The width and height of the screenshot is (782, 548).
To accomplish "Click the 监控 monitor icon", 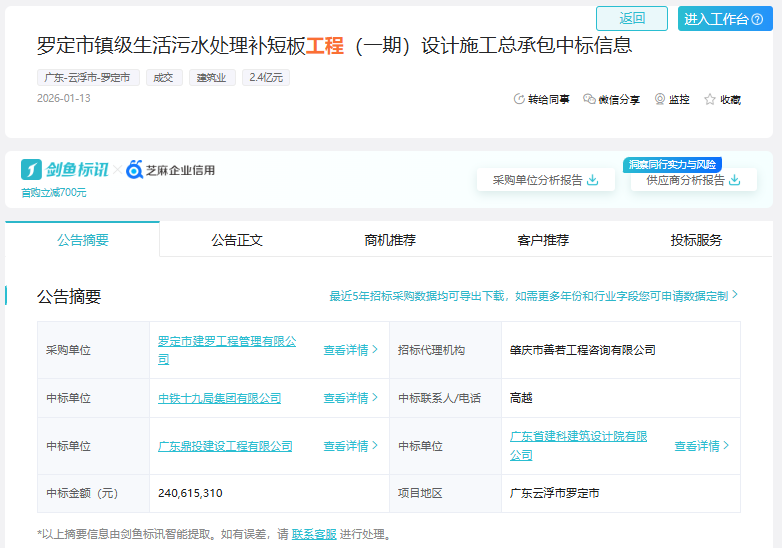I will pos(660,99).
